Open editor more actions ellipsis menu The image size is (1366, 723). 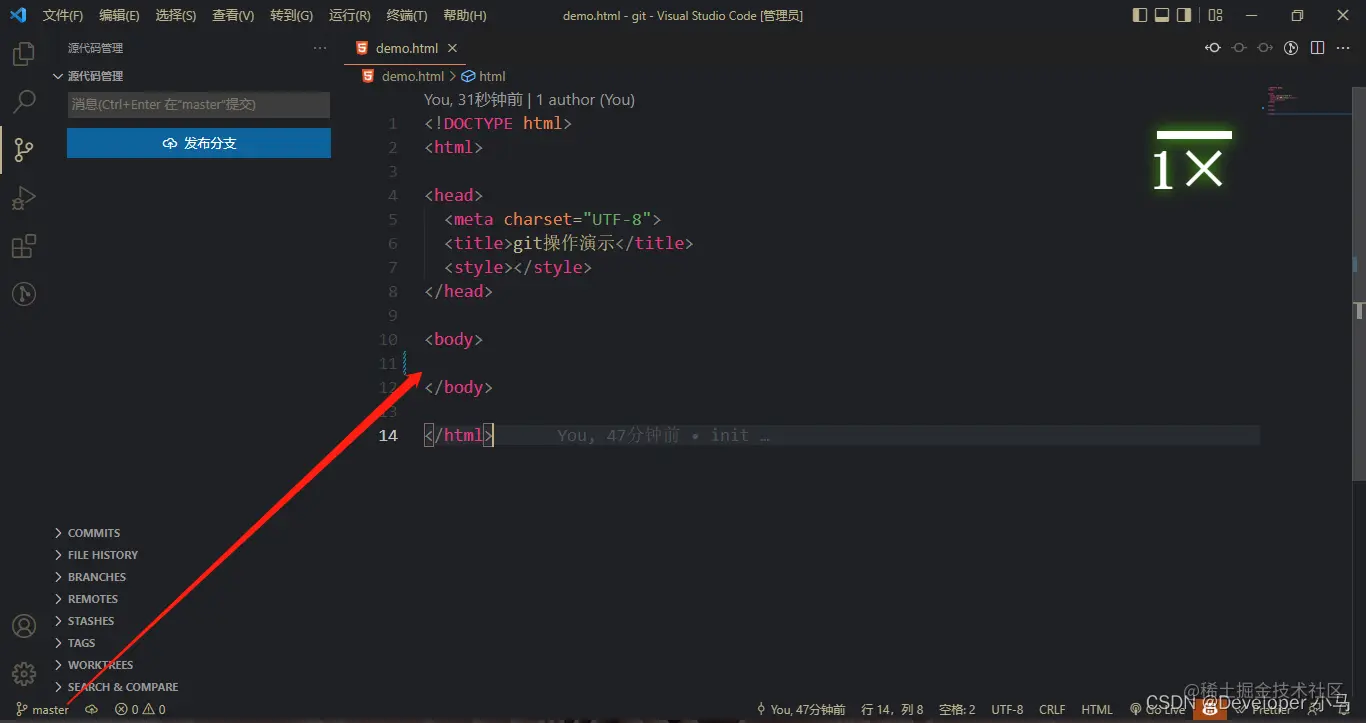pyautogui.click(x=1344, y=48)
